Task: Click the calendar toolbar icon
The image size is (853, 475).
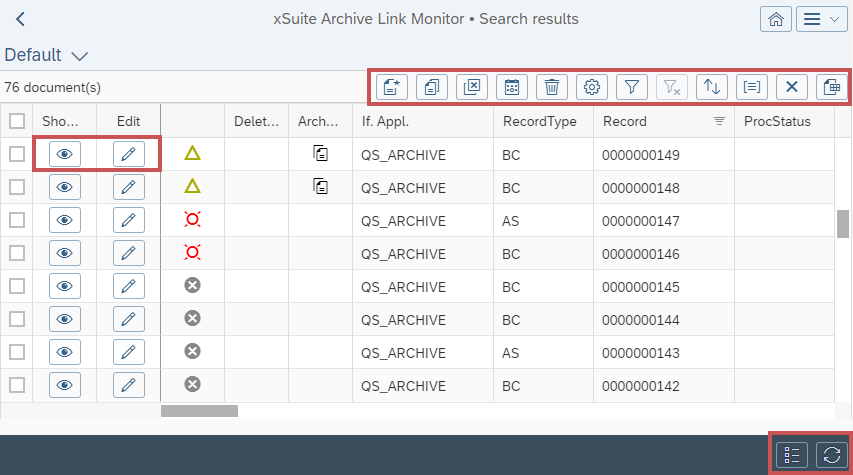Action: [512, 87]
